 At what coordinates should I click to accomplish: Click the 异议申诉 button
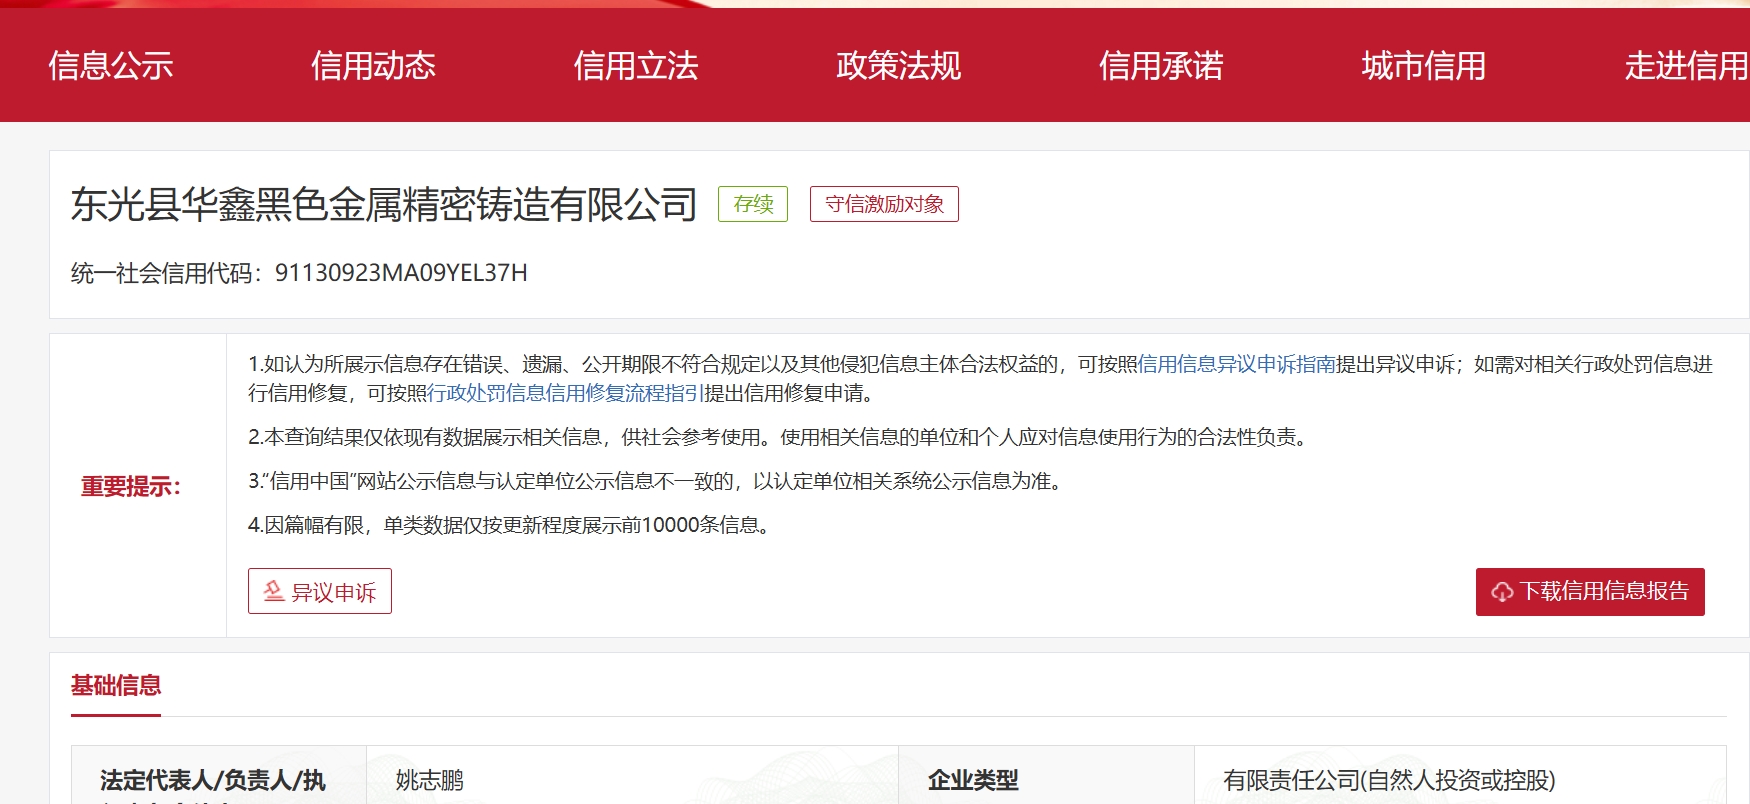click(x=320, y=591)
